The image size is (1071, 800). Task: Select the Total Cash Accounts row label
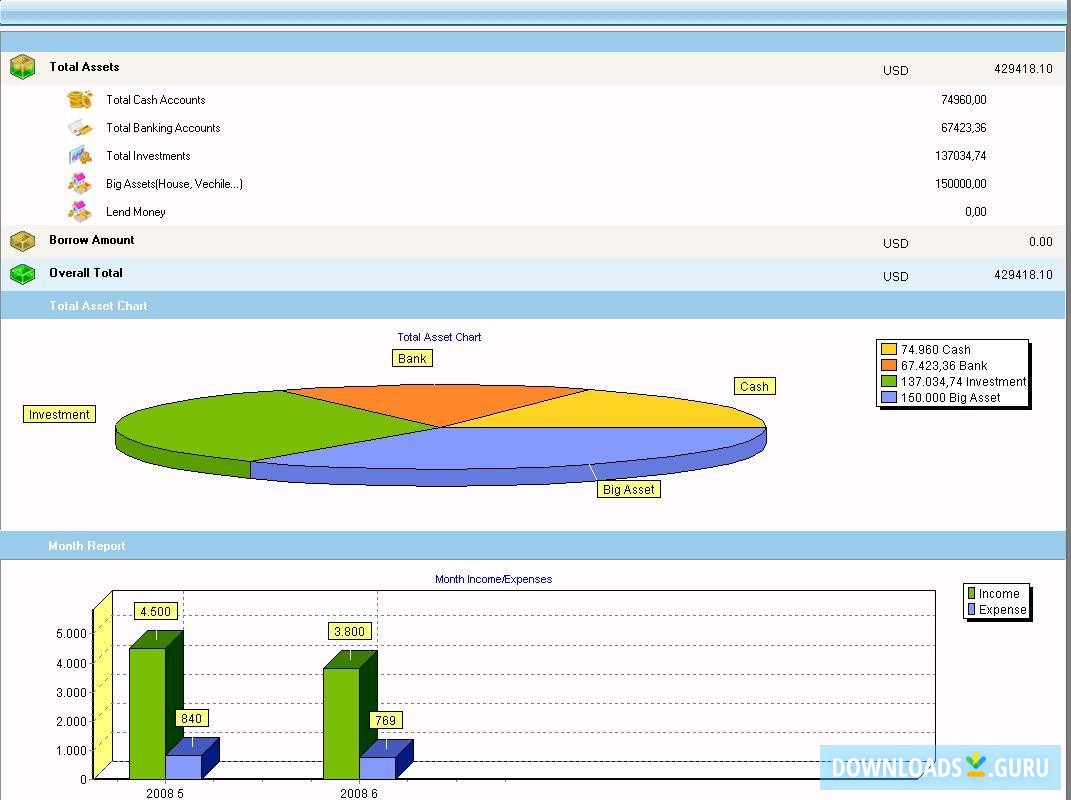(x=156, y=100)
